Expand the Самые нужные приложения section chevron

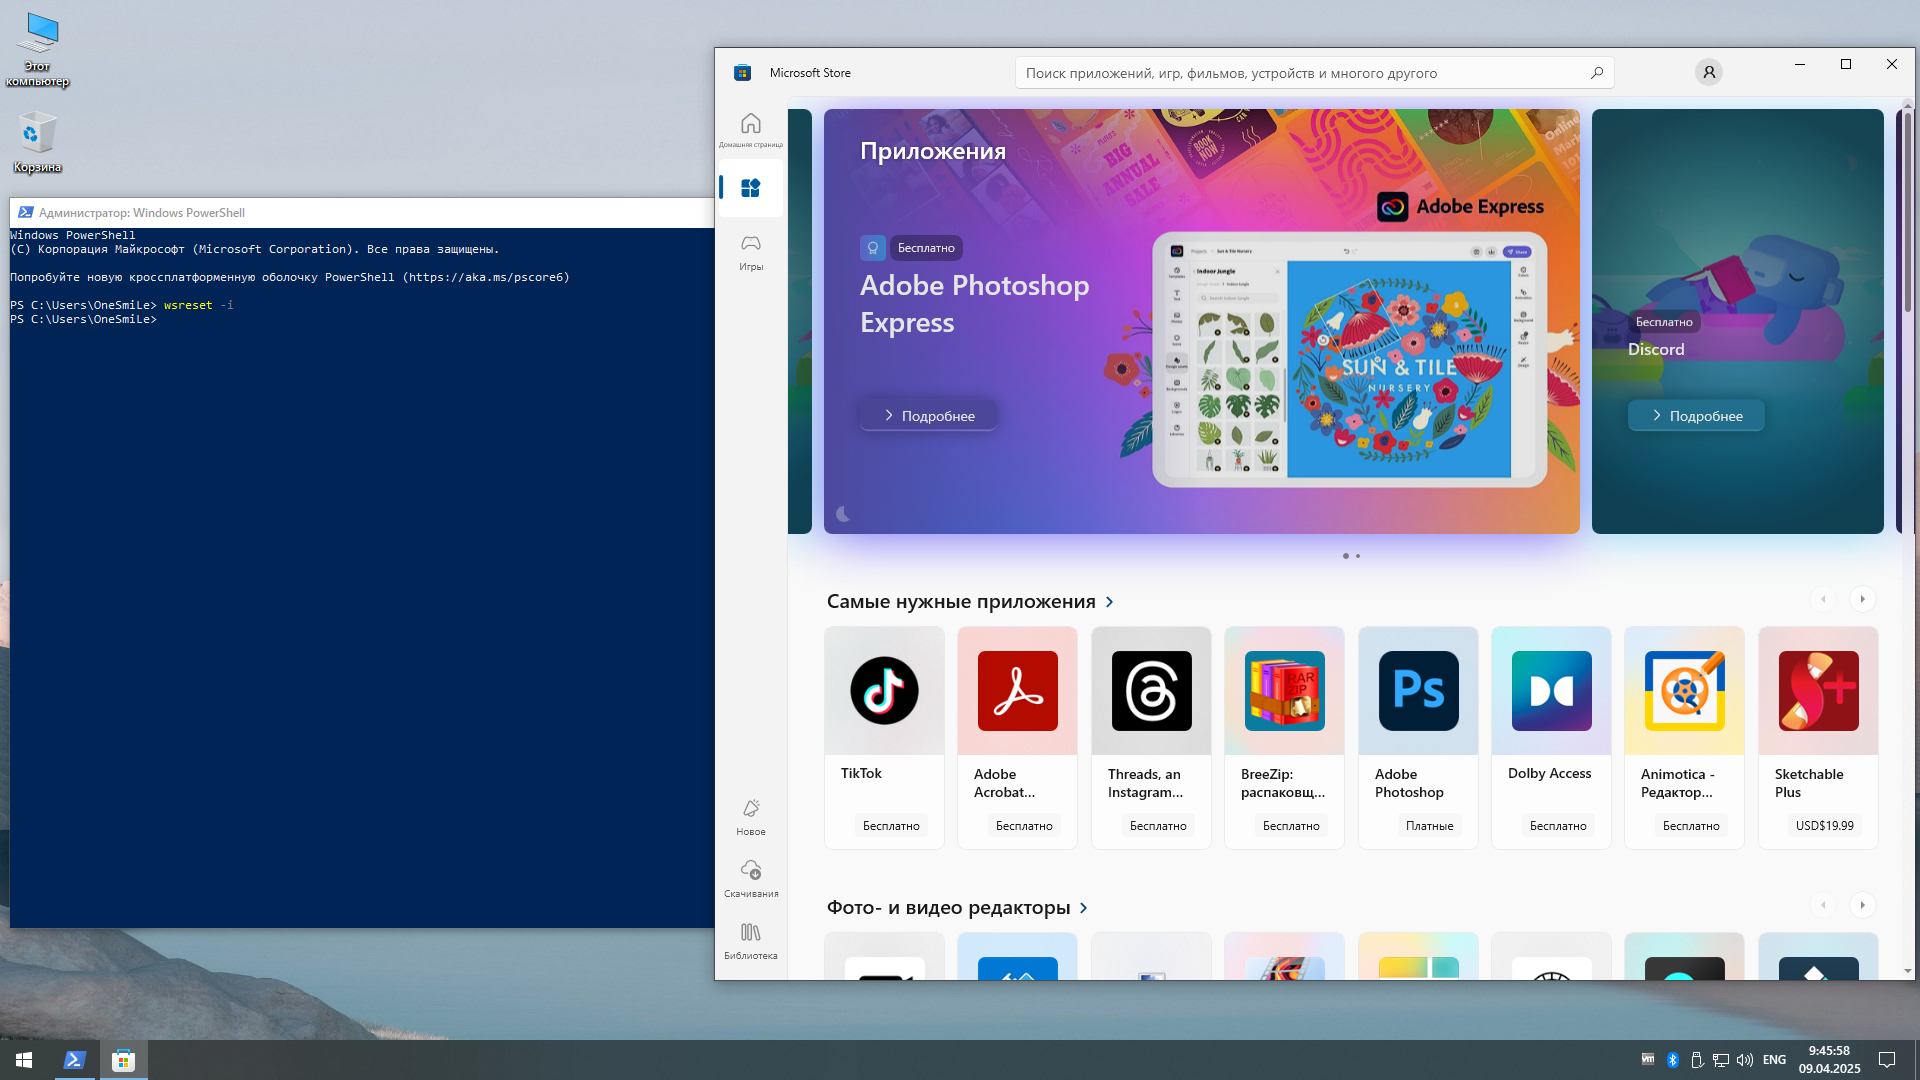(1109, 602)
